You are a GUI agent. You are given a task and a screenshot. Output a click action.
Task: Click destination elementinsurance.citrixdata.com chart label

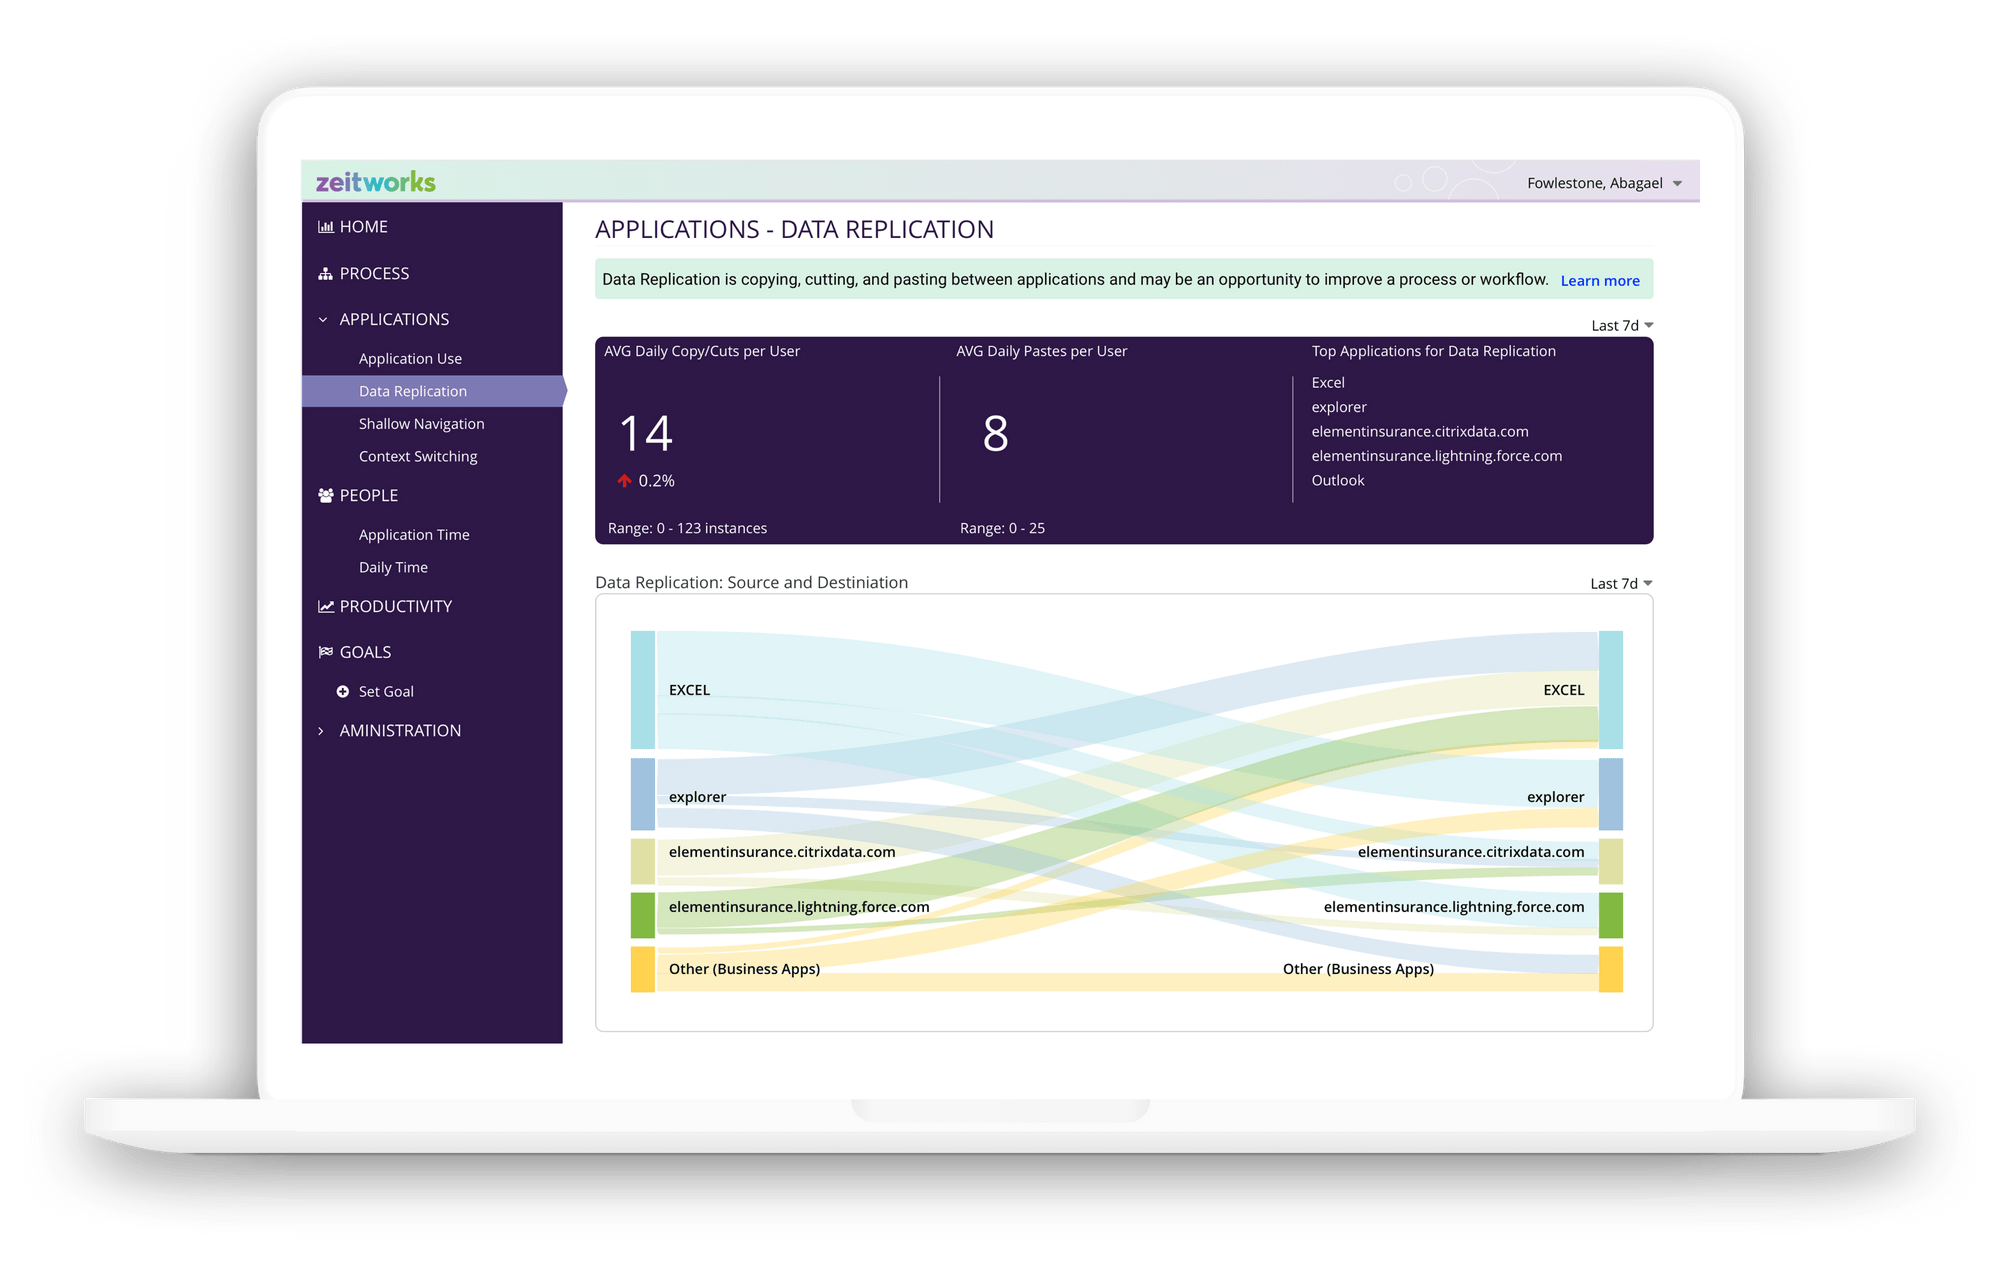tap(1471, 852)
